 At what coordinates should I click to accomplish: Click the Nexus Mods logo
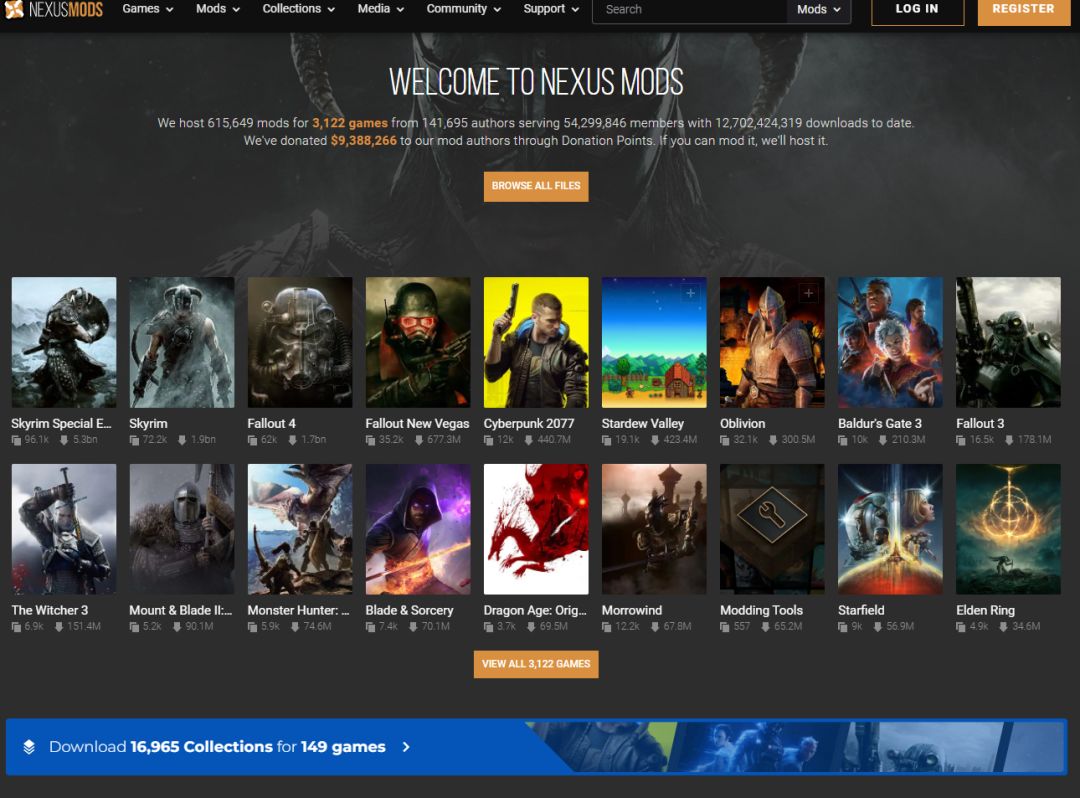coord(54,9)
